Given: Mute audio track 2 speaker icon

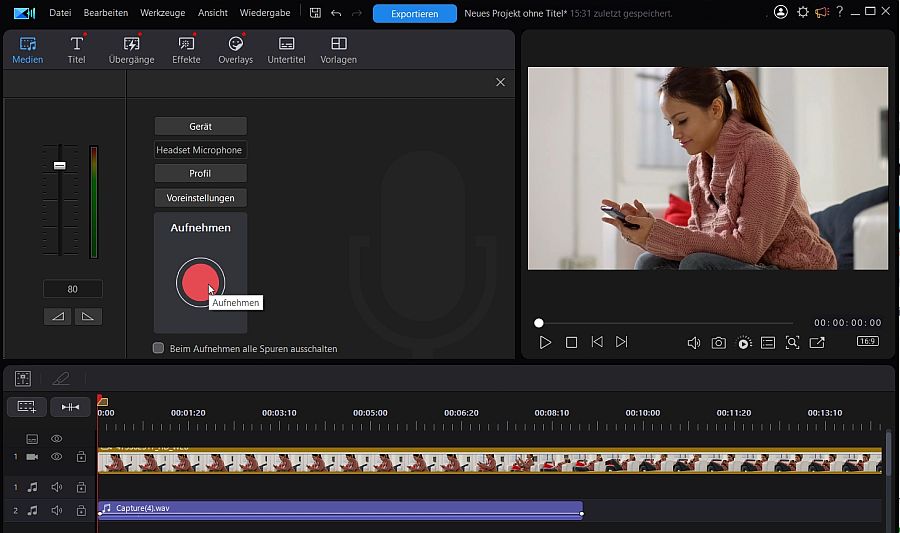Looking at the screenshot, I should coord(57,510).
